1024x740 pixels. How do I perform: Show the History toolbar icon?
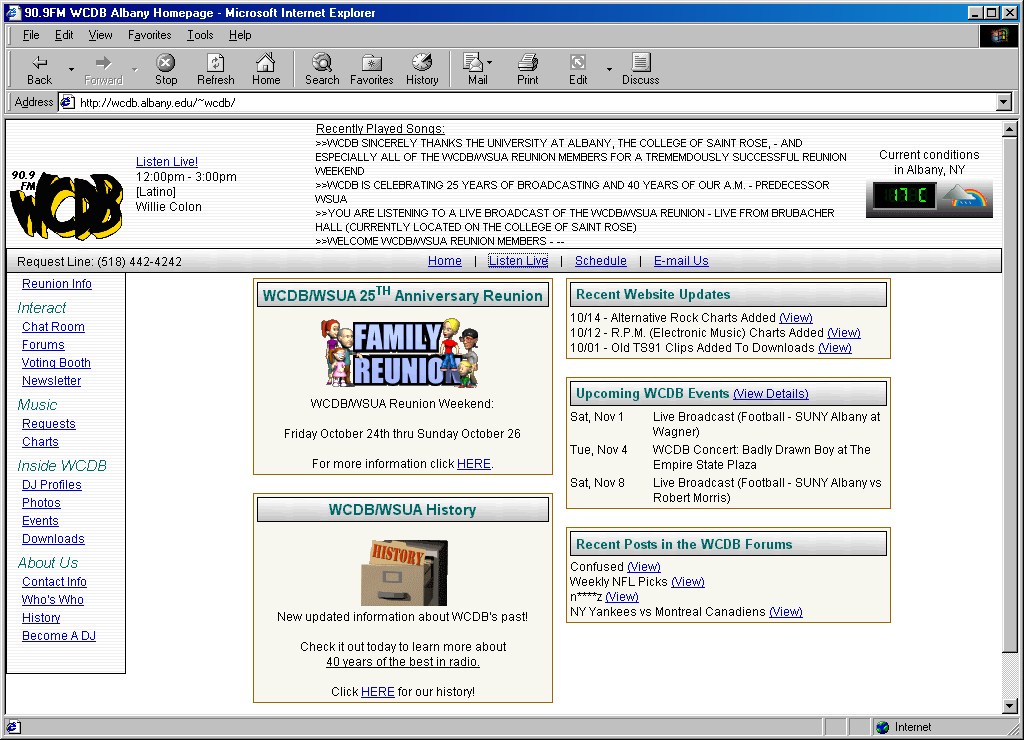[x=422, y=63]
